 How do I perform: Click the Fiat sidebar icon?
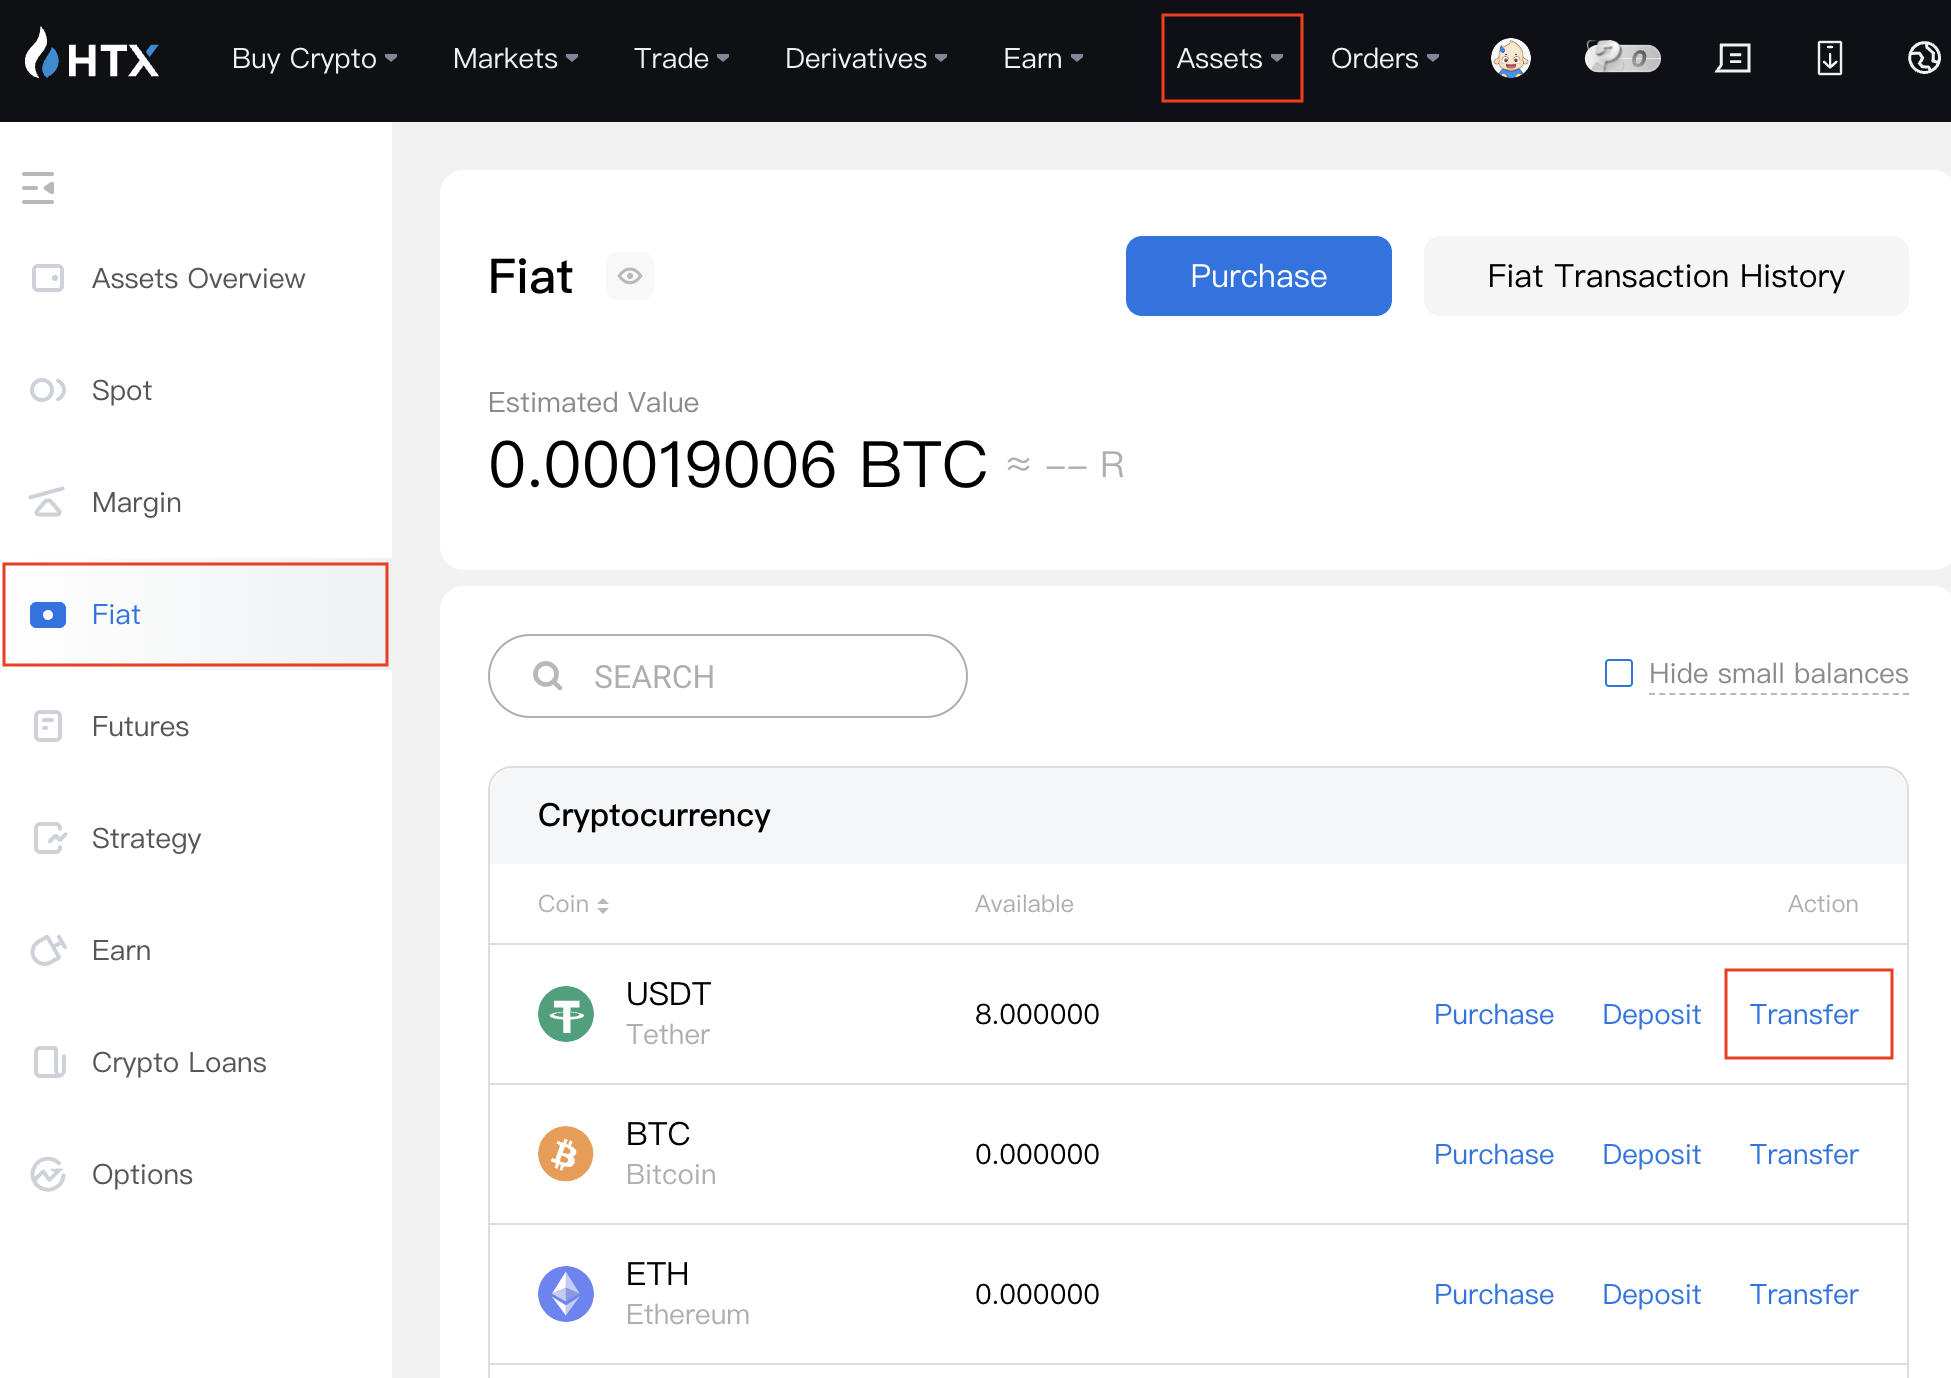coord(47,614)
